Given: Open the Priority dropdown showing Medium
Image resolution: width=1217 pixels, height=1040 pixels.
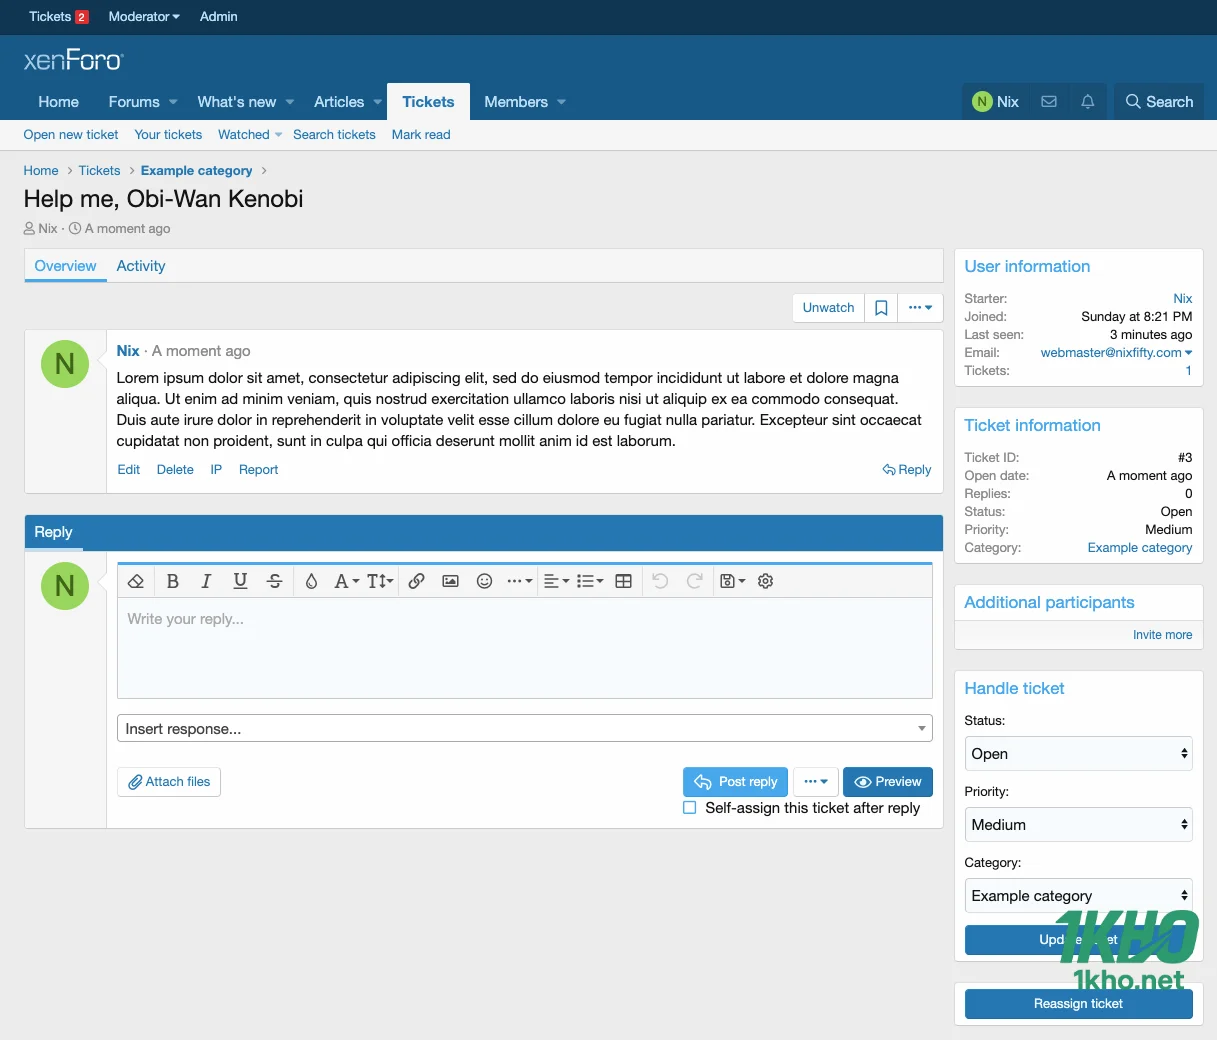Looking at the screenshot, I should tap(1078, 824).
